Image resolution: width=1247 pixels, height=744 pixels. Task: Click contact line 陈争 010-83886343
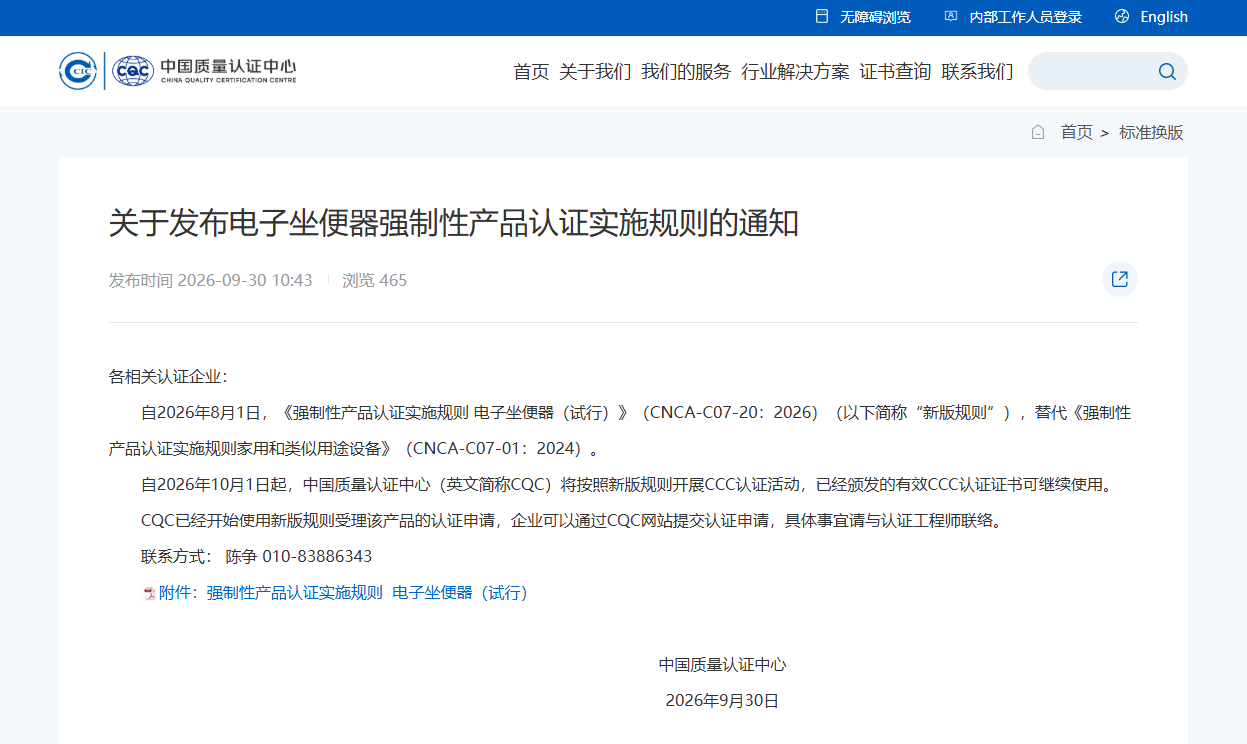click(x=256, y=556)
